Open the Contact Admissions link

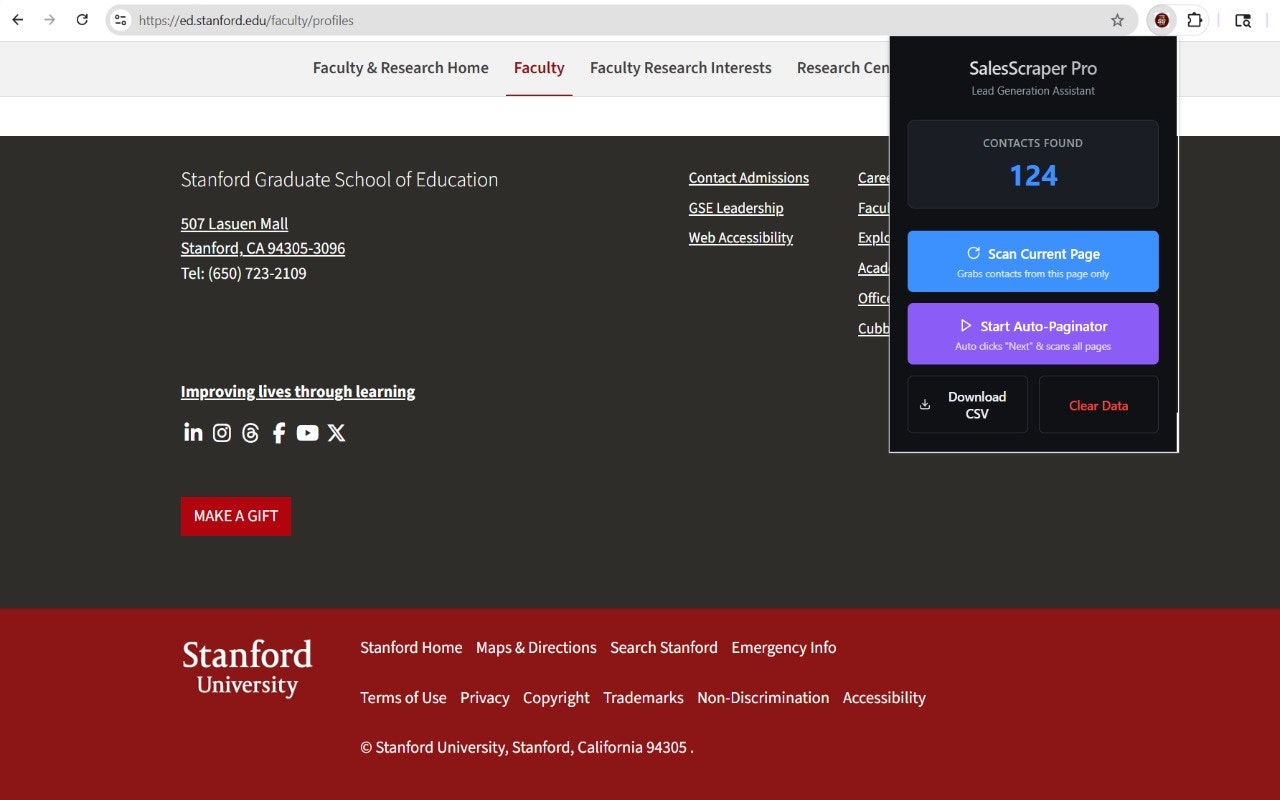coord(749,178)
